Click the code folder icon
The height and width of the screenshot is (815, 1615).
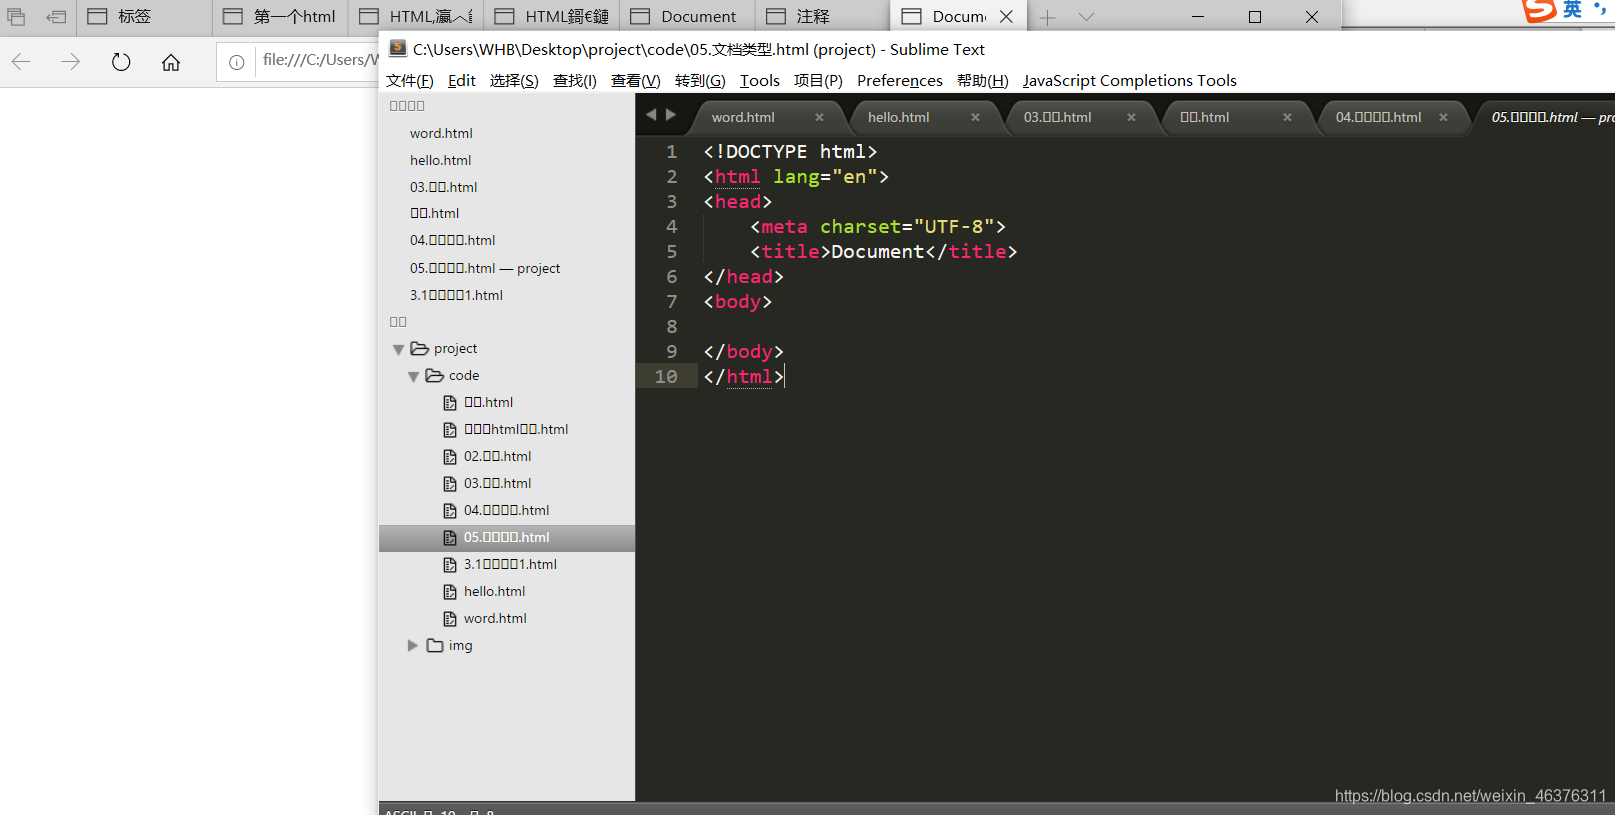click(x=435, y=375)
